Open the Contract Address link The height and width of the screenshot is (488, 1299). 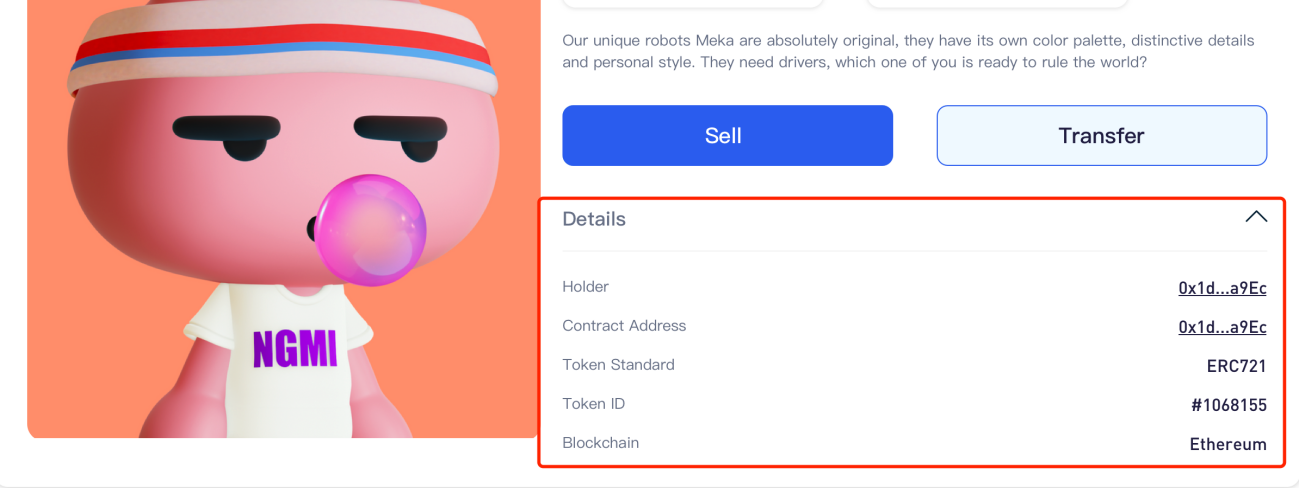click(x=1222, y=327)
